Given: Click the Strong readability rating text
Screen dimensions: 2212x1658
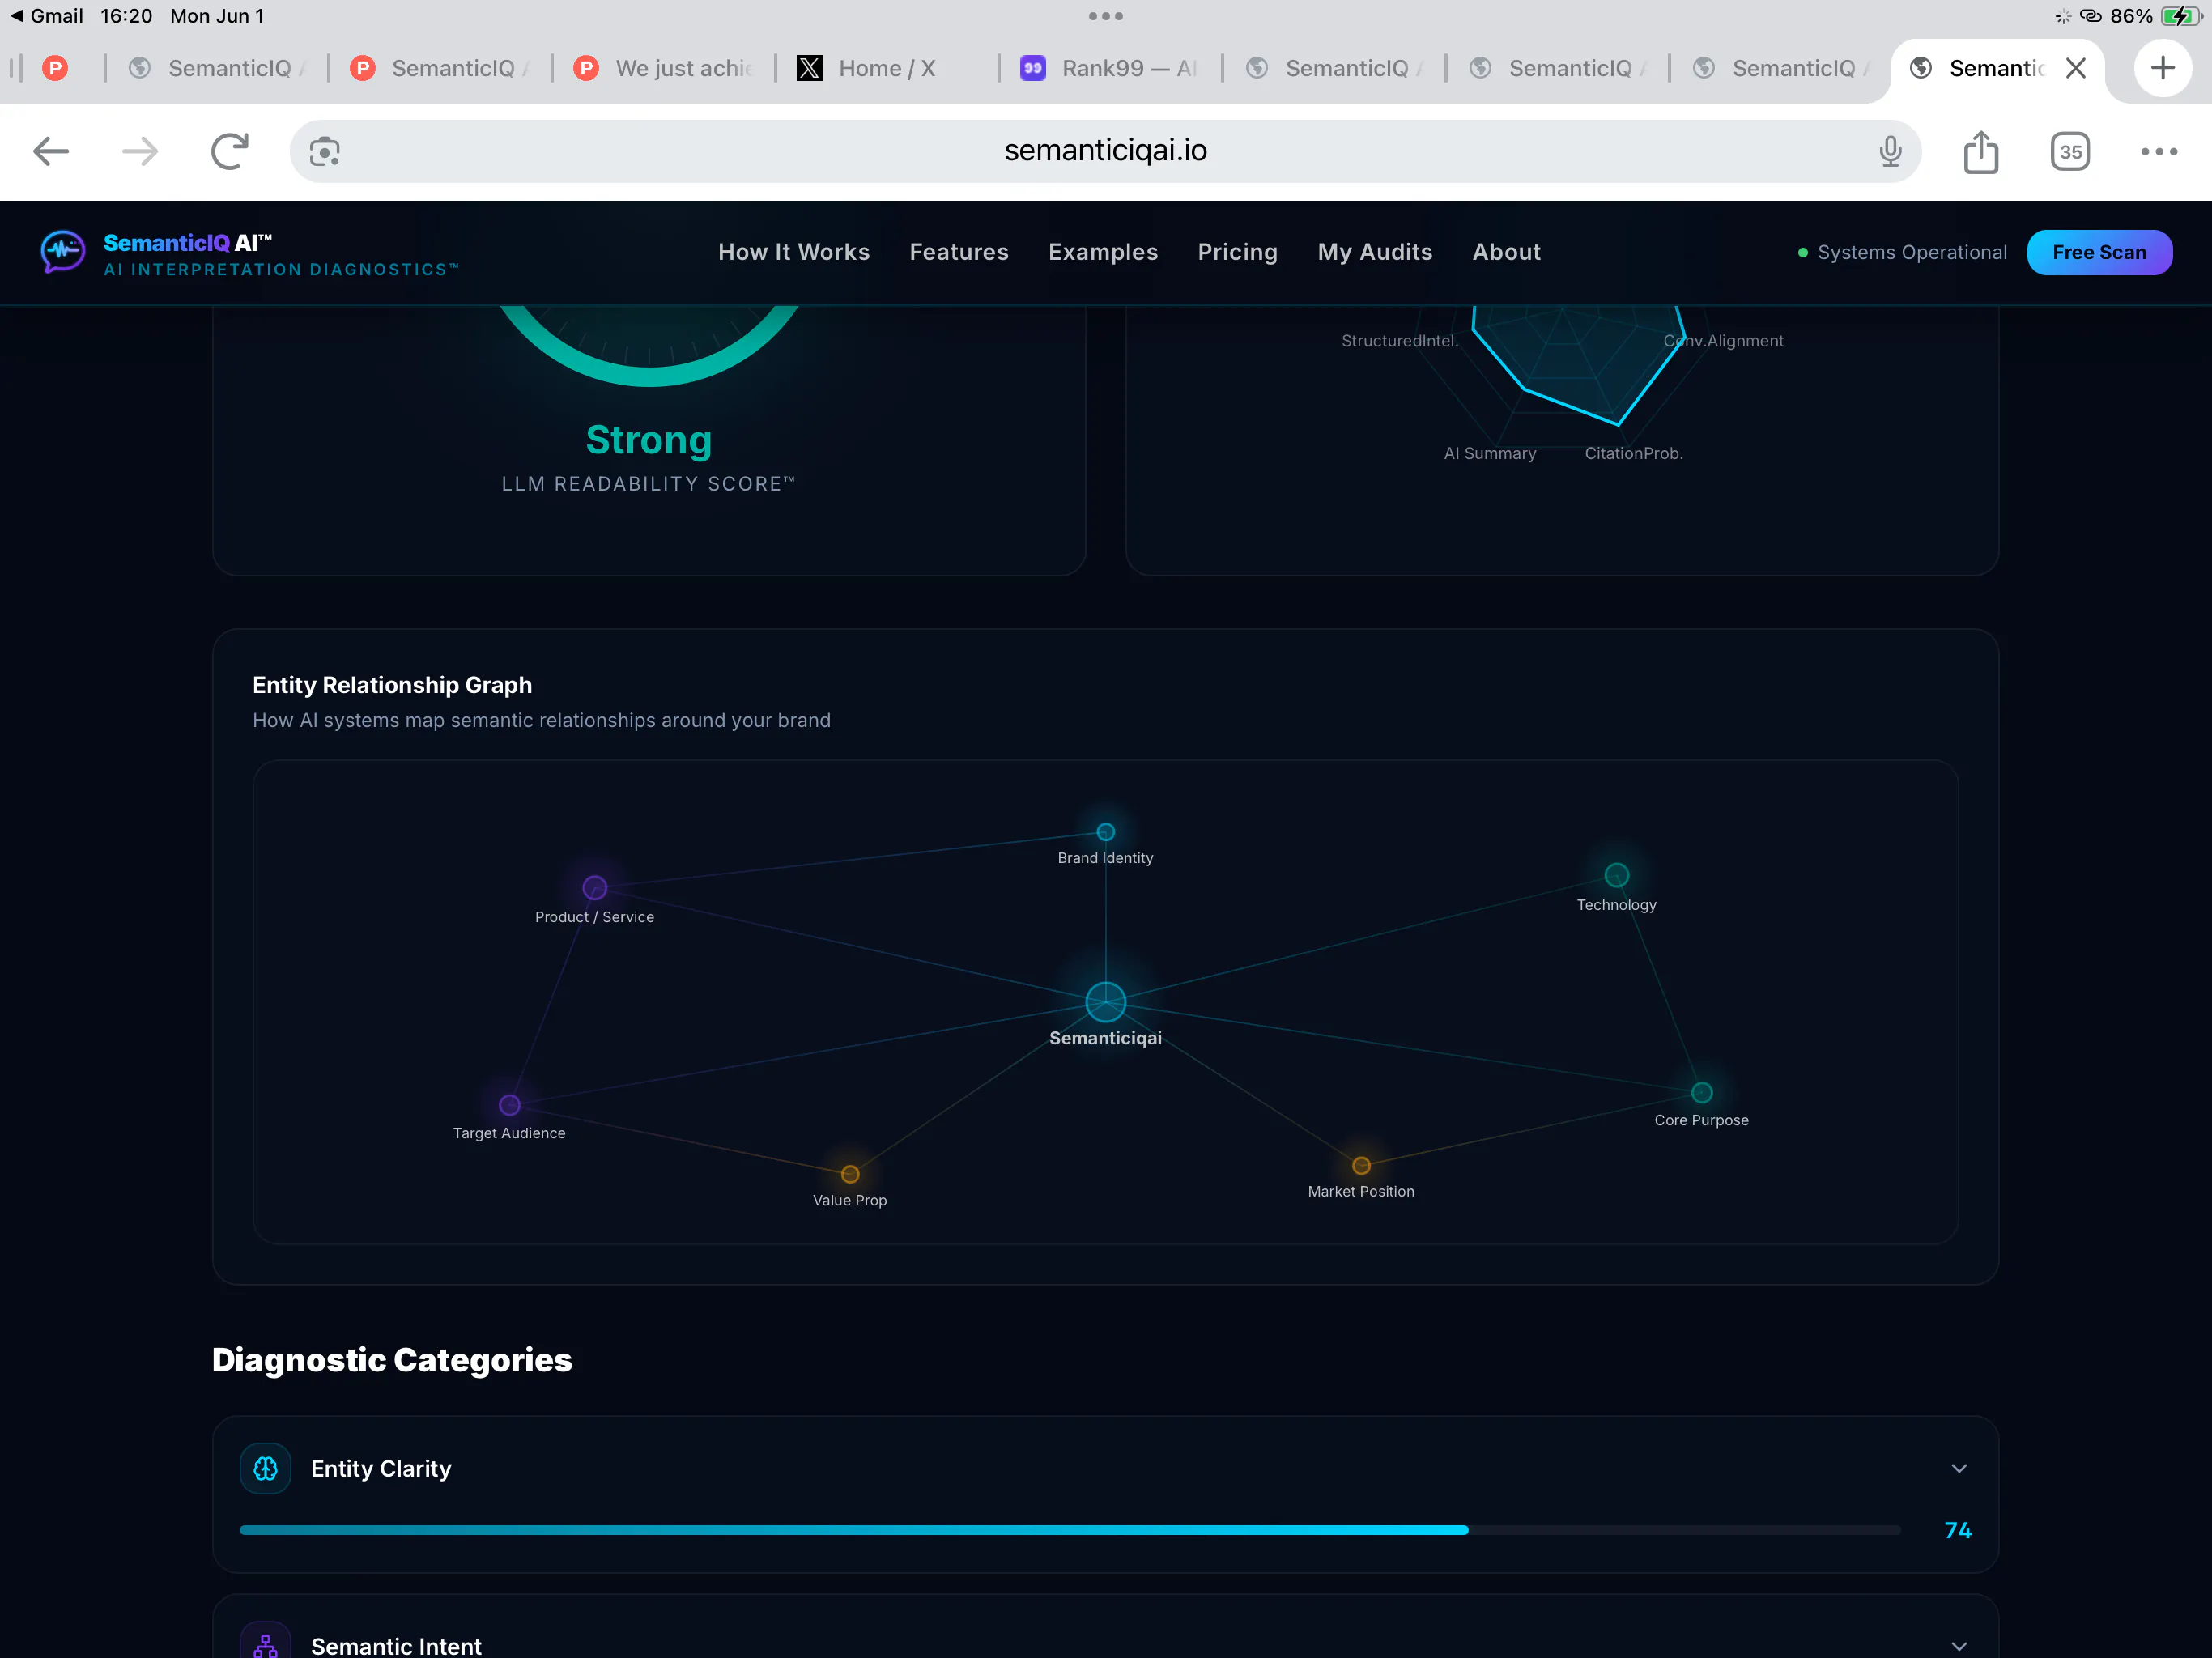Looking at the screenshot, I should click(x=649, y=440).
